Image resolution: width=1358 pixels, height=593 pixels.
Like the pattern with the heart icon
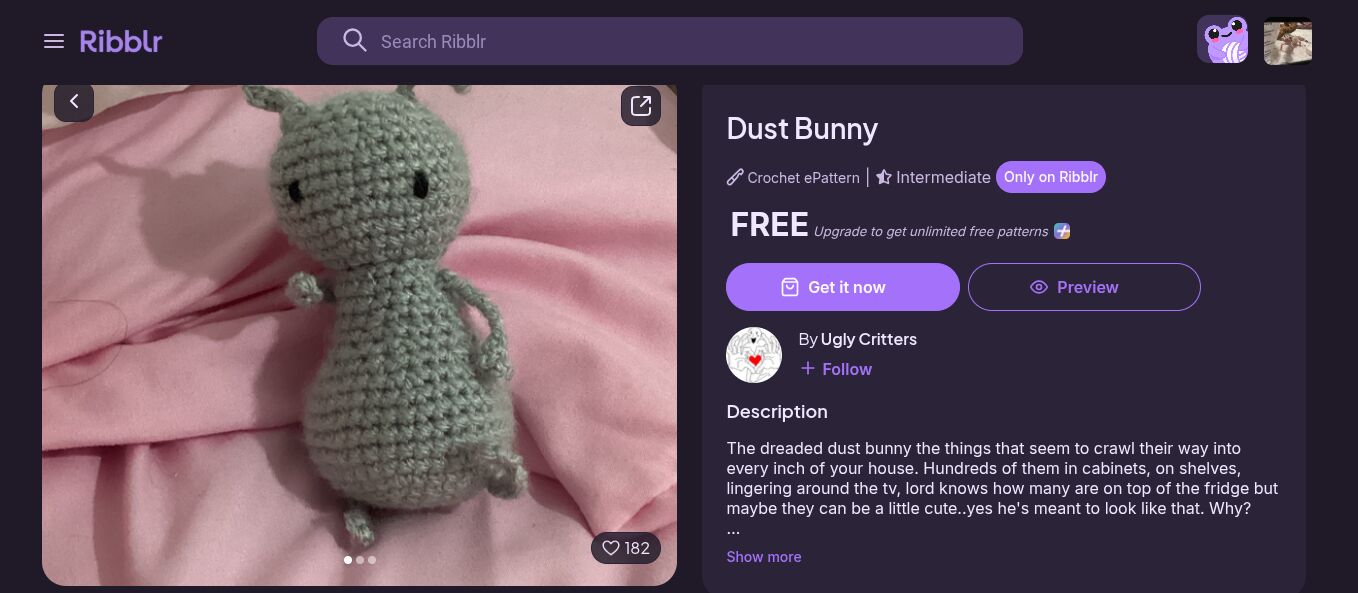612,548
